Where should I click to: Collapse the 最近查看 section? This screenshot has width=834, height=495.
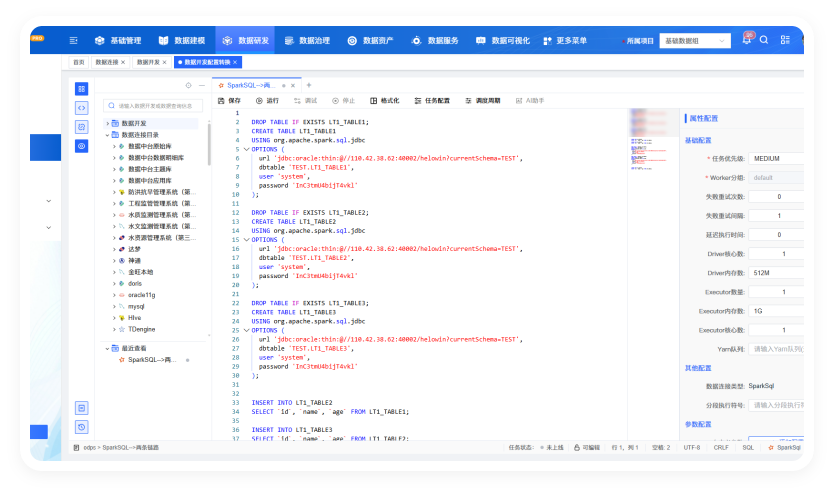(x=107, y=349)
